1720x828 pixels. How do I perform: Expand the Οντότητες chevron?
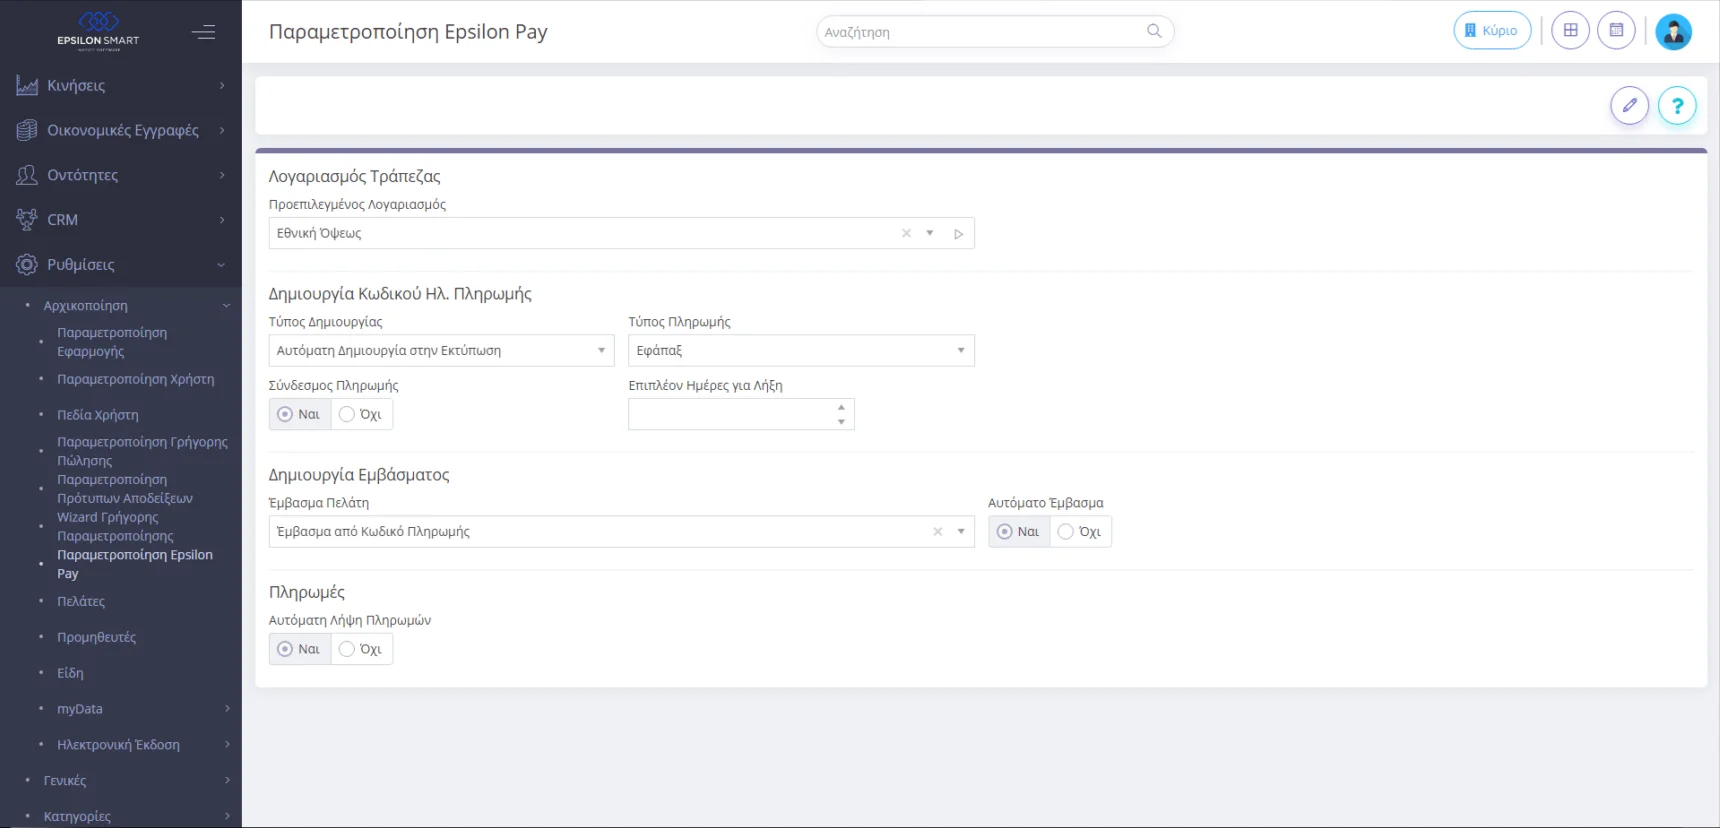tap(222, 175)
